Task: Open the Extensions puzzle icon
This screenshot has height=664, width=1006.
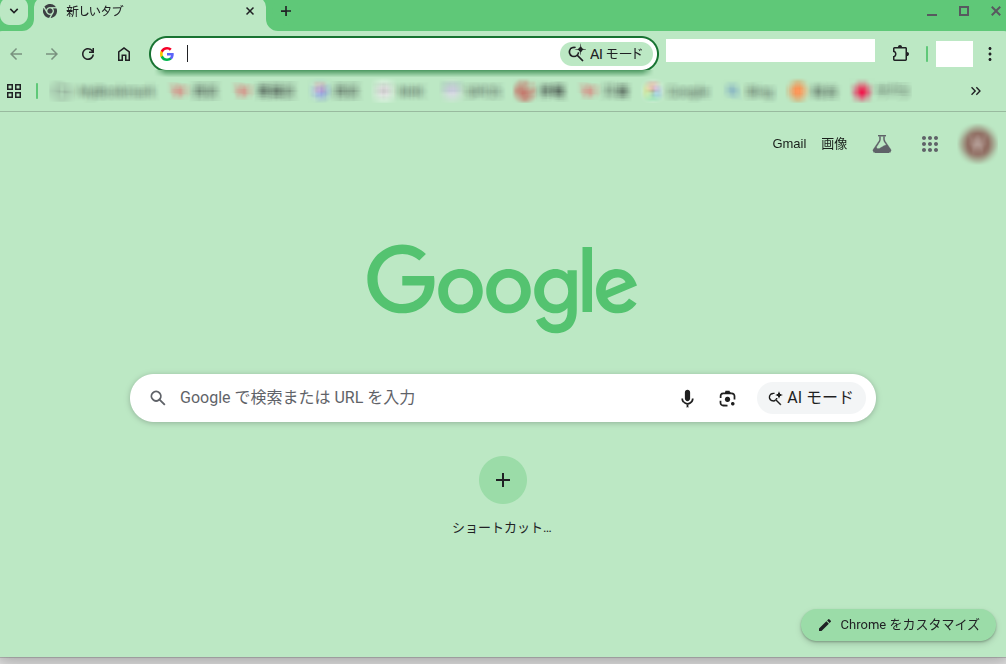Action: coord(900,54)
